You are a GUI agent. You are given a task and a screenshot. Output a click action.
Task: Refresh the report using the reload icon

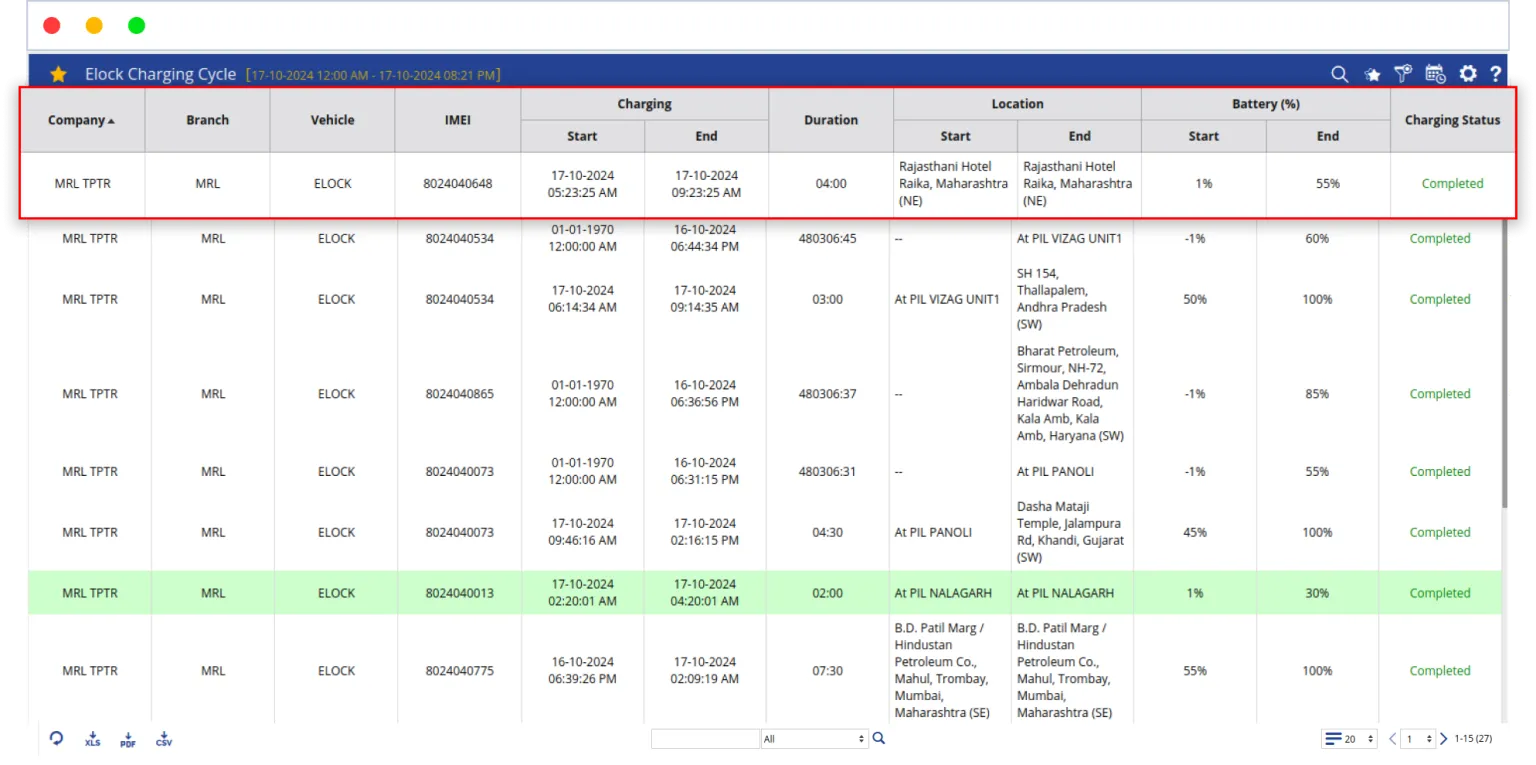[x=57, y=738]
